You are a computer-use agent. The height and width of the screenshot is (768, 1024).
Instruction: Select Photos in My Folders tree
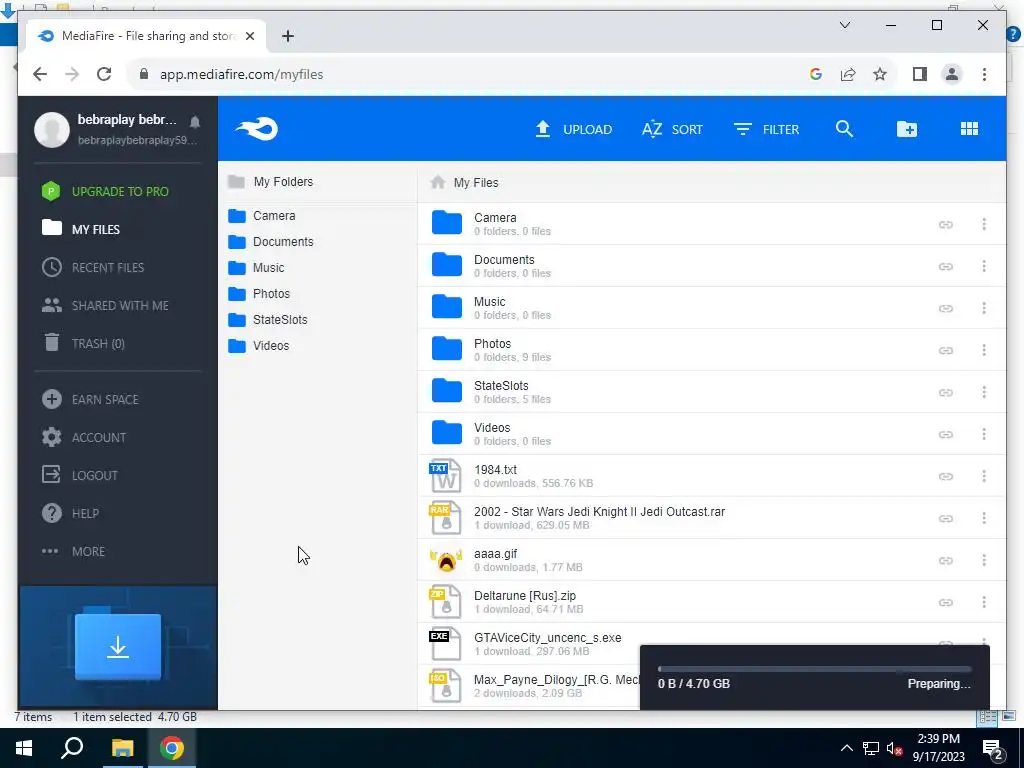pos(259,294)
